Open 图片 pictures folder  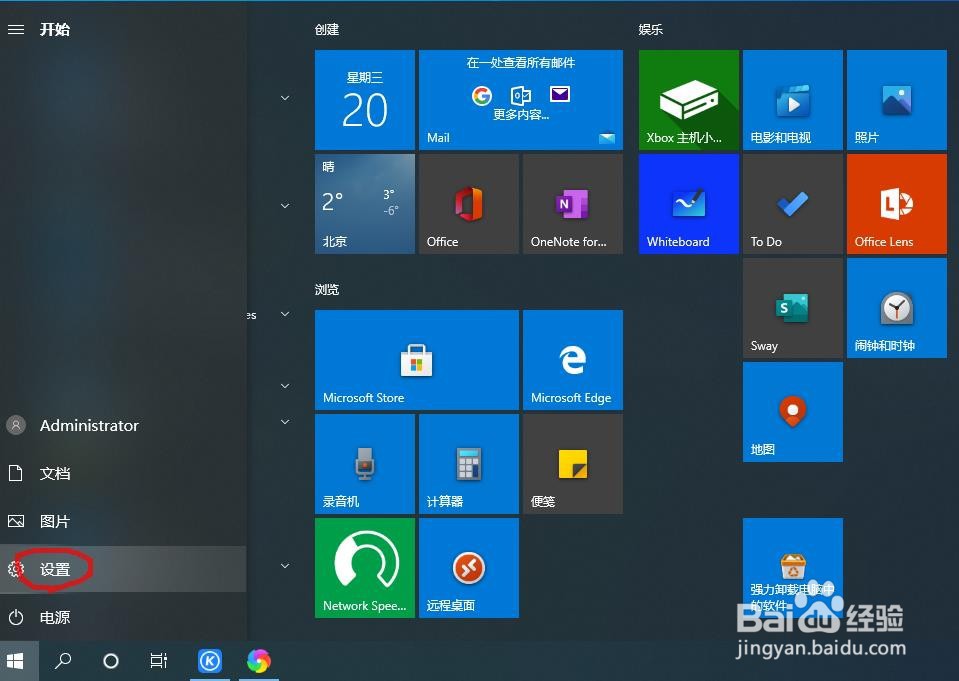[123, 521]
